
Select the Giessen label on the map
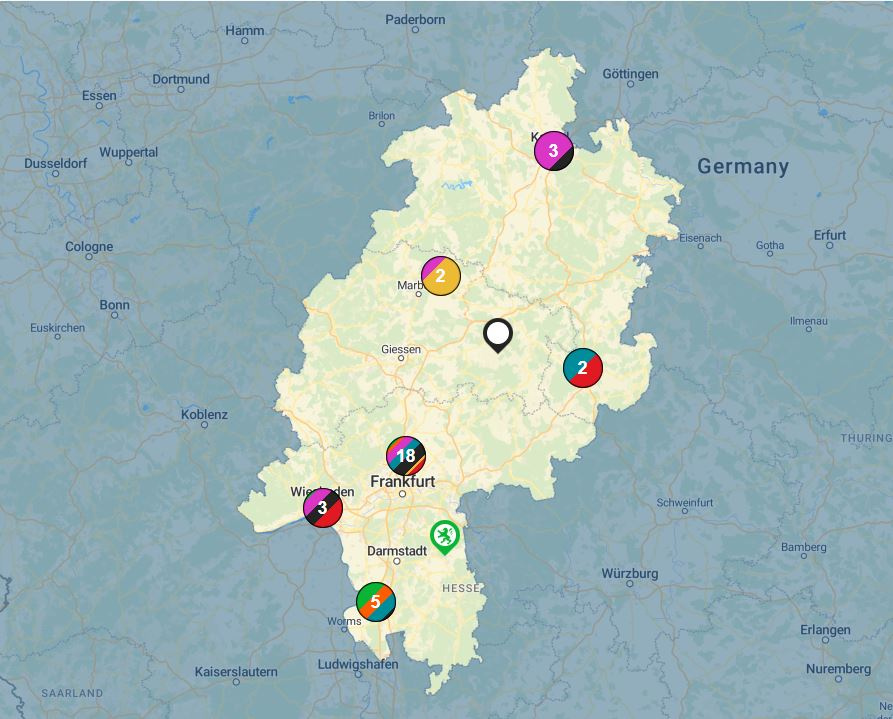coord(401,350)
